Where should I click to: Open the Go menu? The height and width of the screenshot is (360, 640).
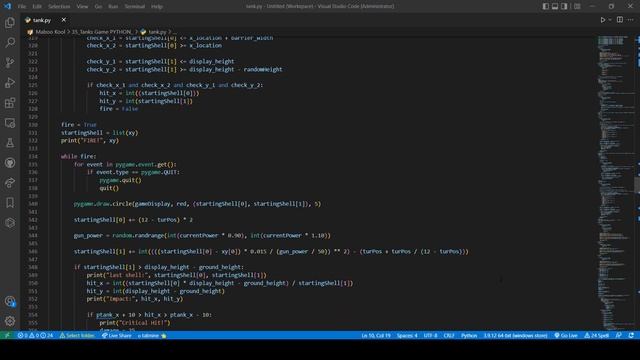point(98,7)
